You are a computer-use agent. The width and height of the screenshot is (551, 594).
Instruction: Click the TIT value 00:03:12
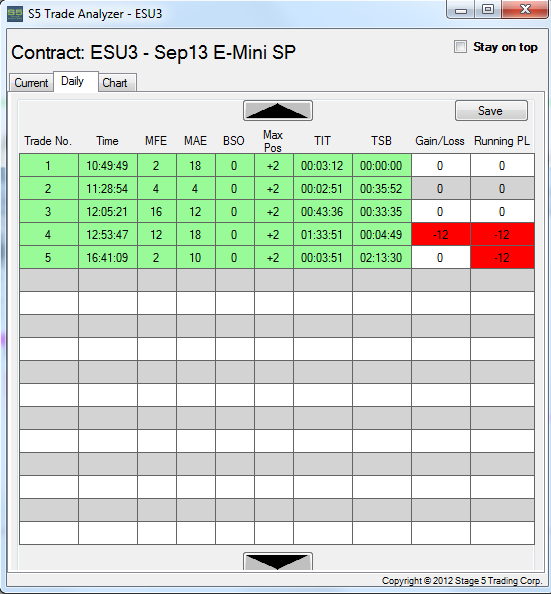[323, 165]
